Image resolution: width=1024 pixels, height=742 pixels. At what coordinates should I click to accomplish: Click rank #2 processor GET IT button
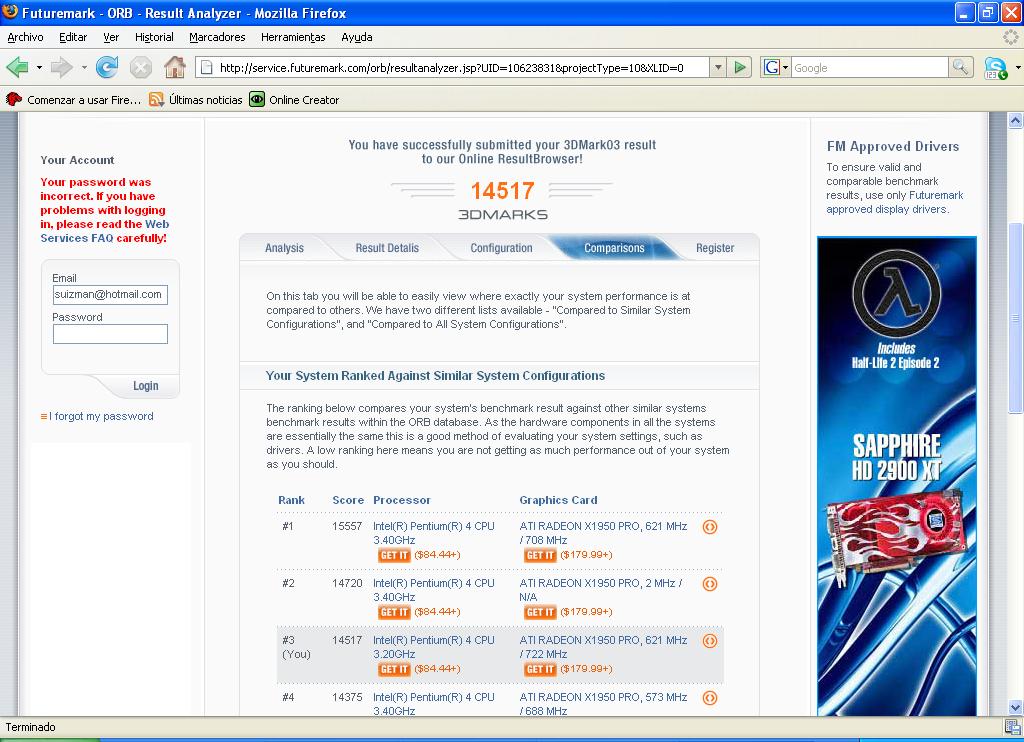(394, 612)
